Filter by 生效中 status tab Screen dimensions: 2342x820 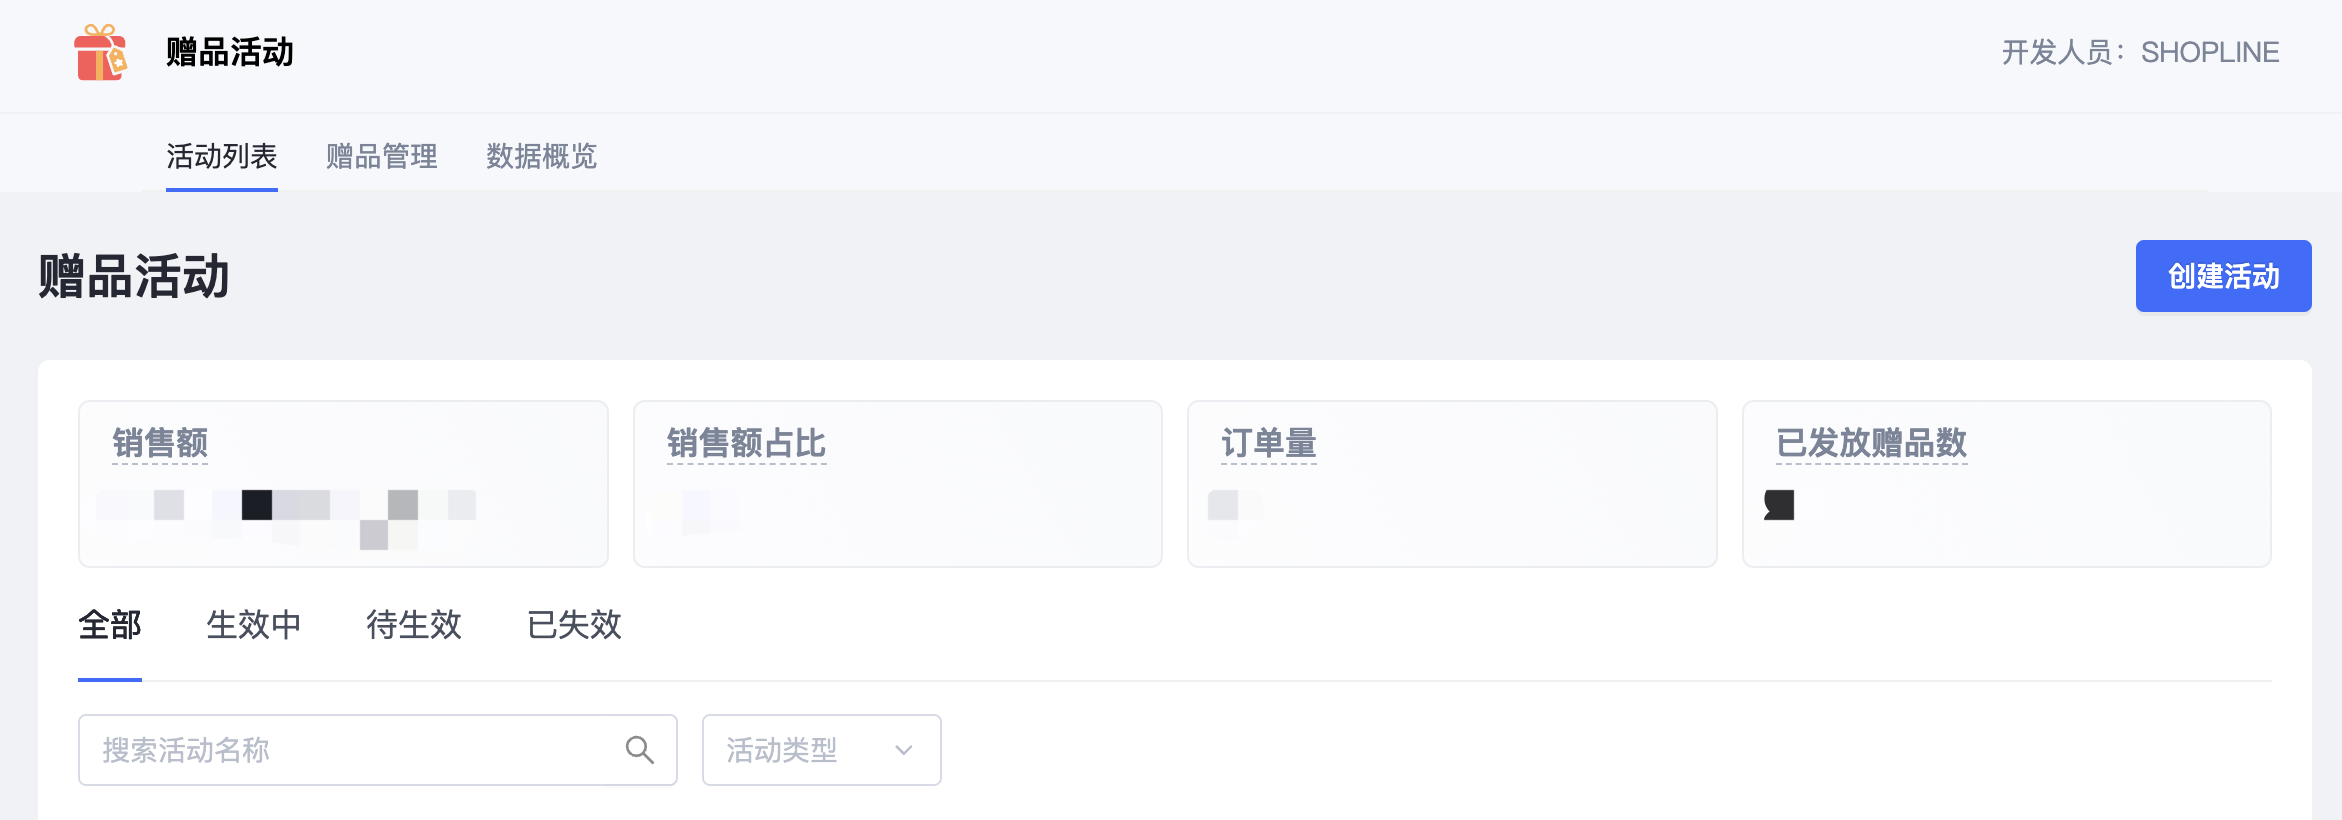point(254,625)
